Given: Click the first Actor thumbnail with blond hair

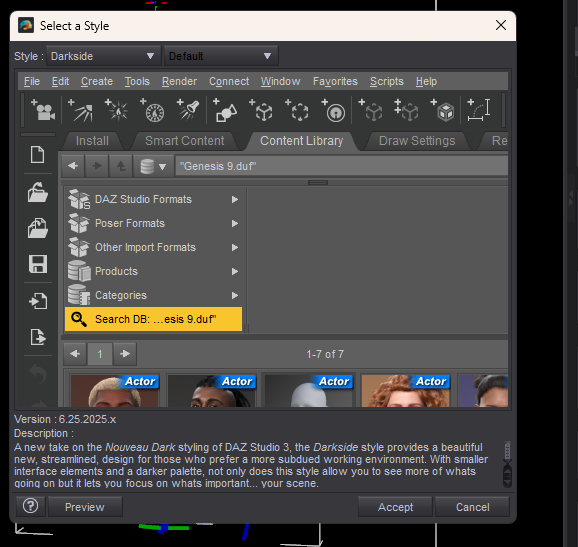Looking at the screenshot, I should pyautogui.click(x=115, y=391).
